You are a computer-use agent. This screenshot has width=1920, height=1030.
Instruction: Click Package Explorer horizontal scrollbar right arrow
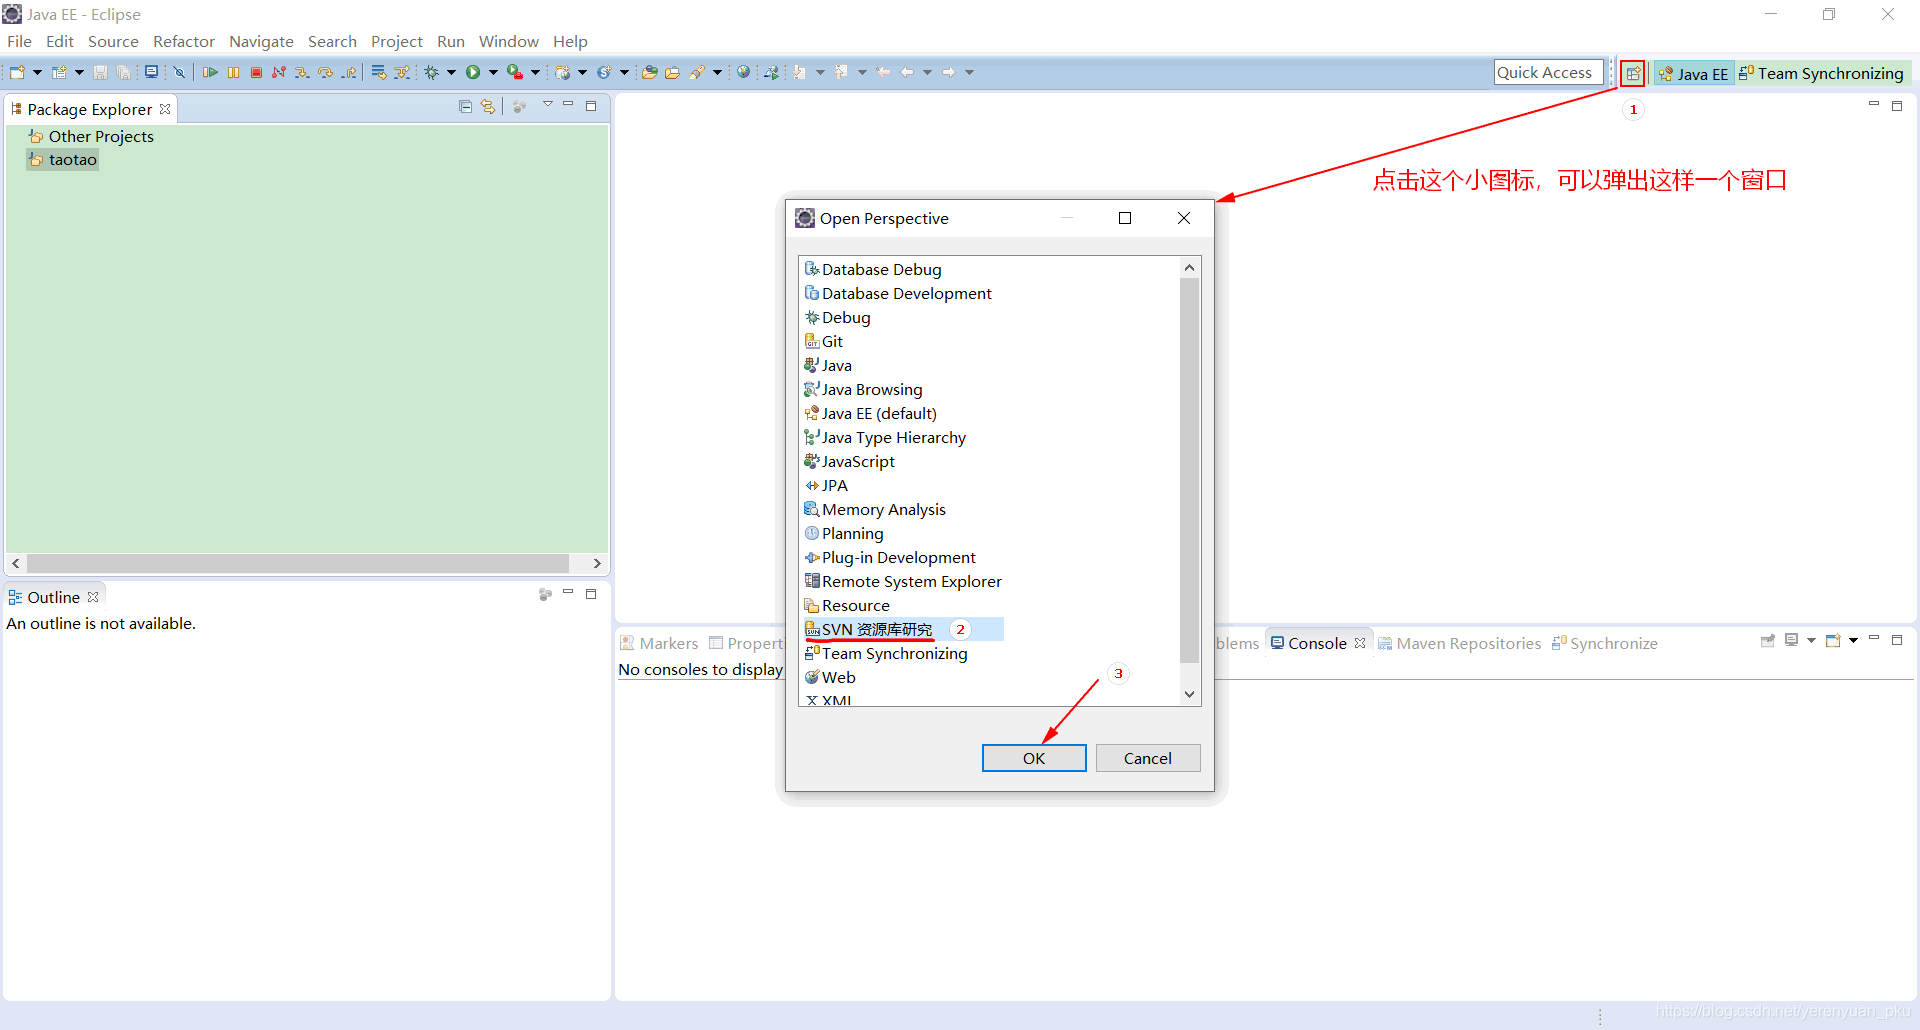597,563
